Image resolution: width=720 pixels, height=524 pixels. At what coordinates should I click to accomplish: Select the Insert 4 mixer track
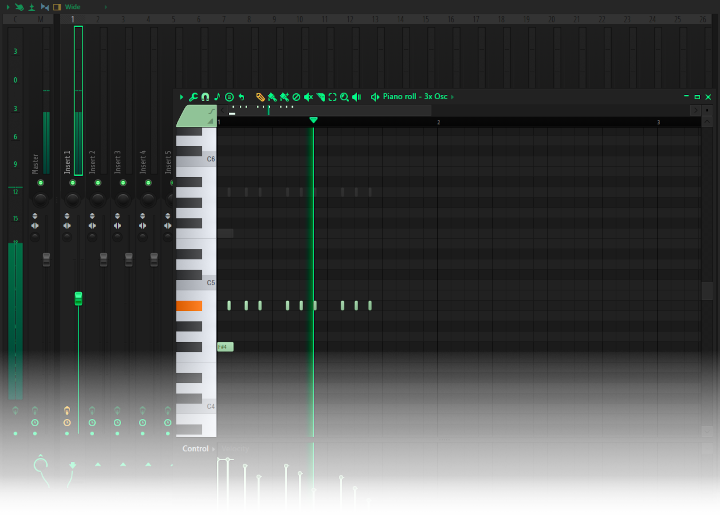143,162
